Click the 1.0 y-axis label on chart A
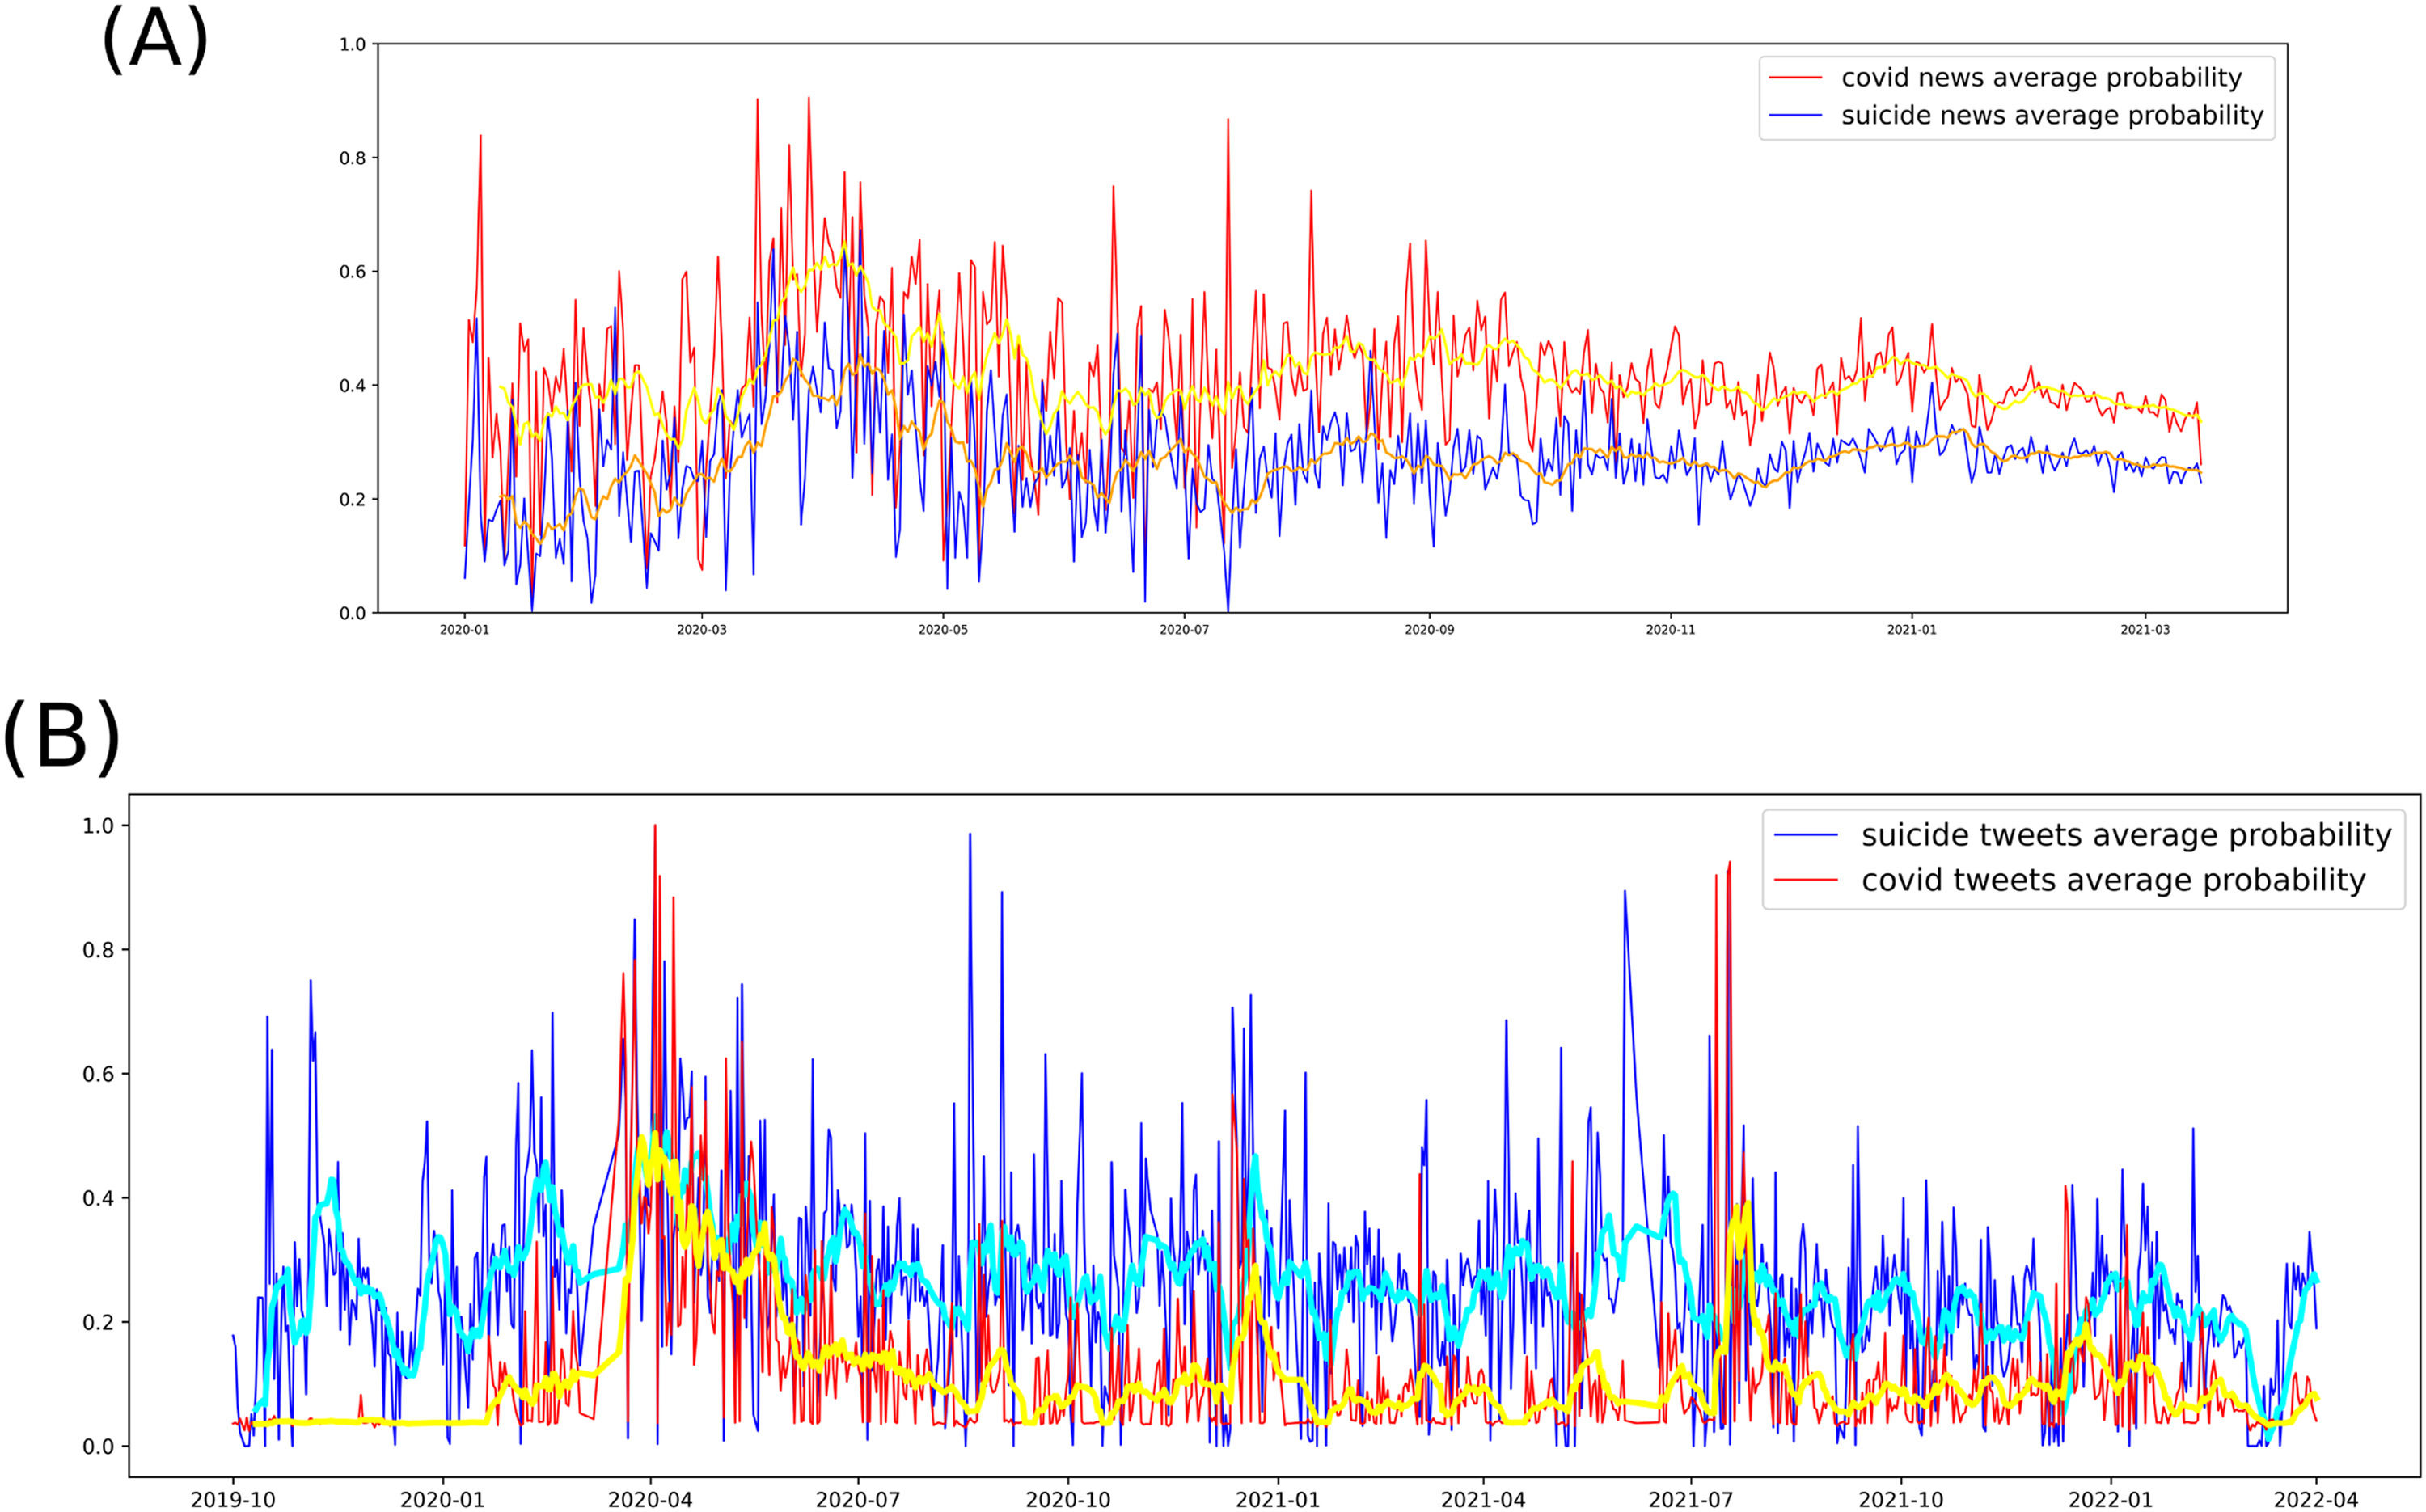This screenshot has width=2426, height=1512. click(352, 45)
